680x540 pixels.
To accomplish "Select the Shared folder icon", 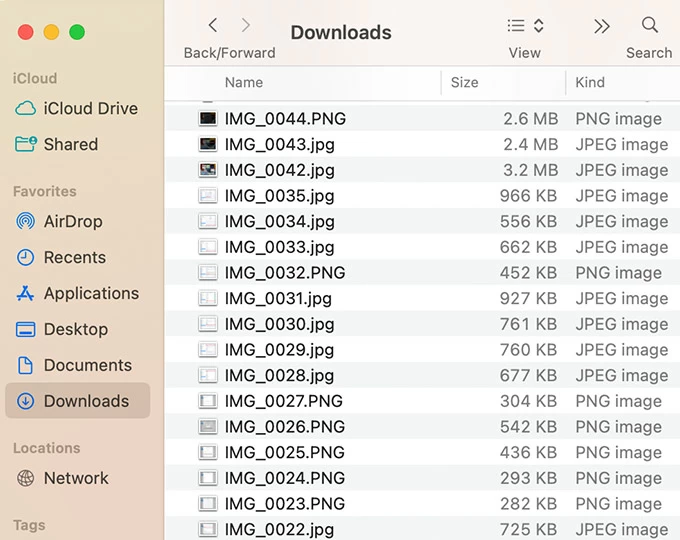I will pos(26,144).
